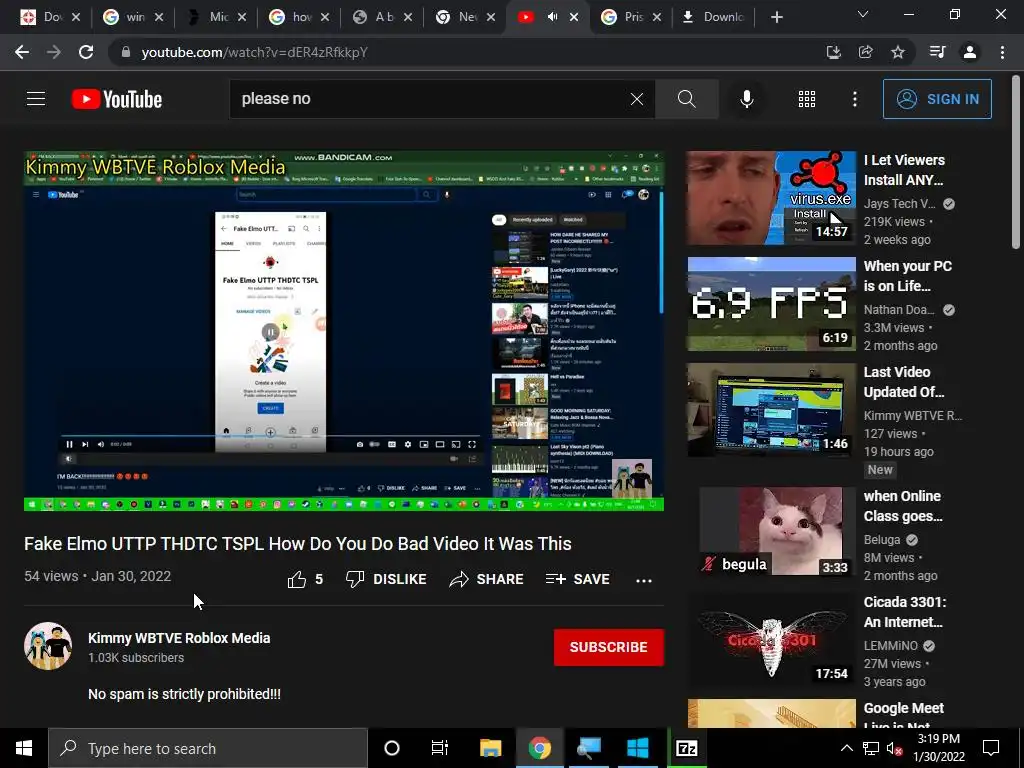Viewport: 1024px width, 768px height.
Task: Click SHARE below the video
Action: click(487, 579)
